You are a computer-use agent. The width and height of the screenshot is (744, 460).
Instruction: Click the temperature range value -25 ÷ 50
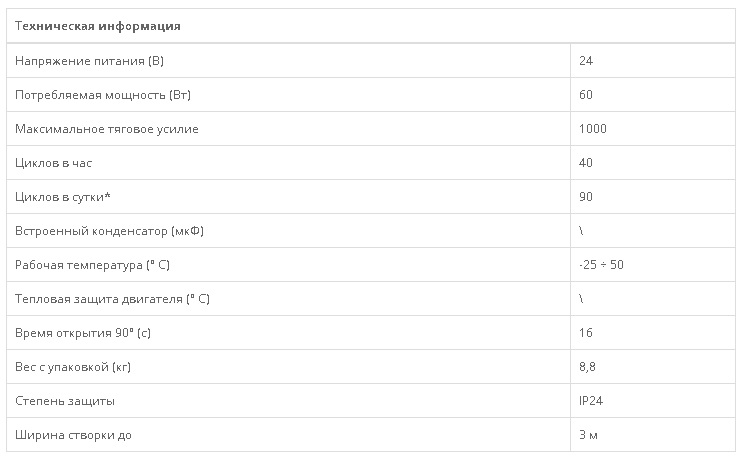tap(602, 265)
